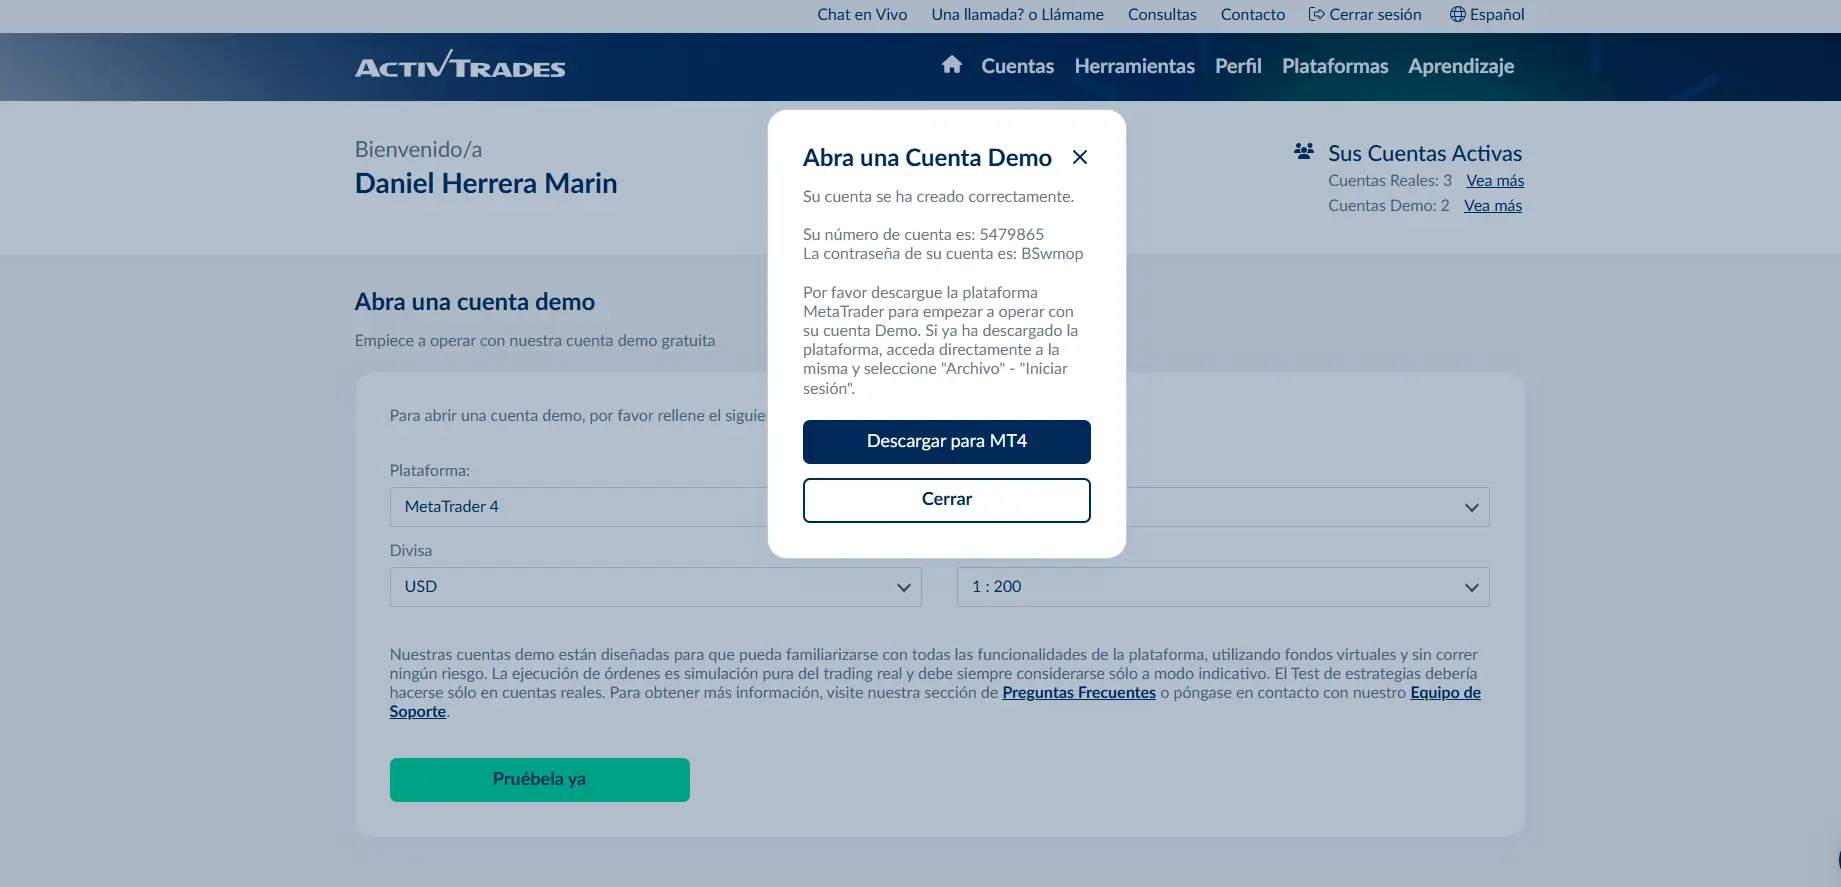Click the name Daniel Herrera Marin

(486, 184)
